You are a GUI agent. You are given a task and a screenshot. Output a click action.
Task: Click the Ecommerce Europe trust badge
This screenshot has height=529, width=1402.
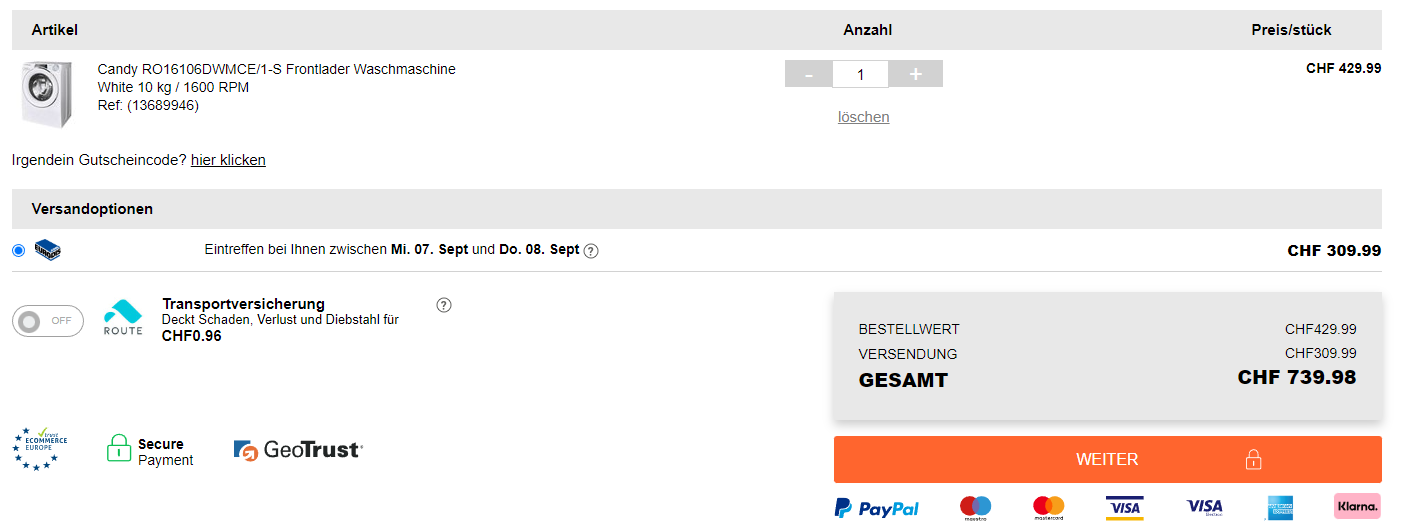coord(40,449)
